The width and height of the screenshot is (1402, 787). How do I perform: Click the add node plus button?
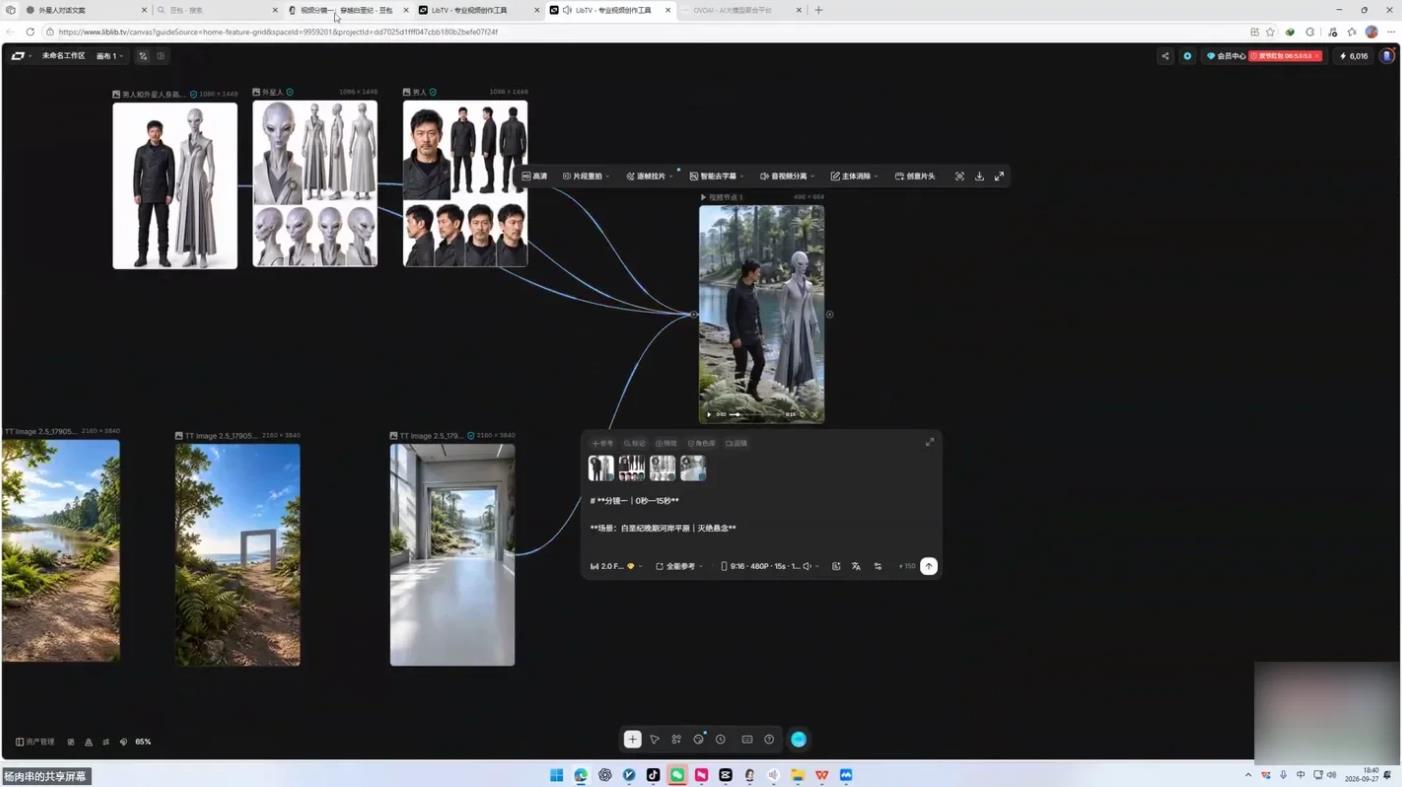(x=632, y=740)
